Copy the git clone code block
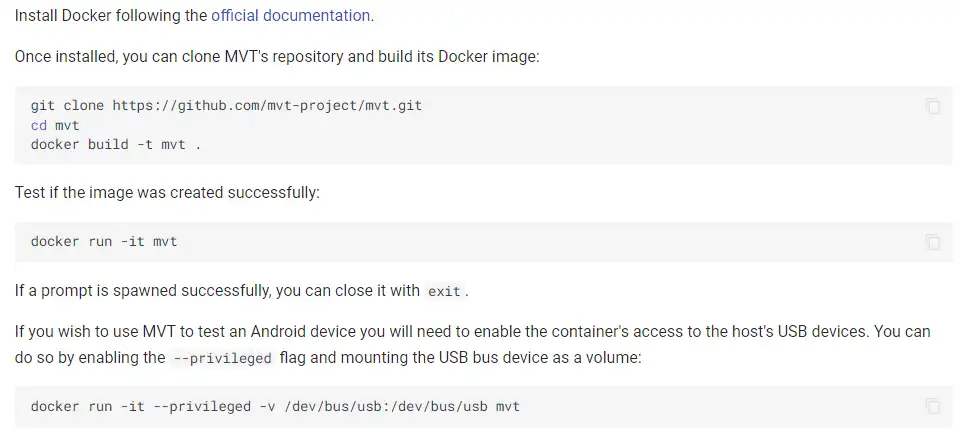 click(932, 106)
